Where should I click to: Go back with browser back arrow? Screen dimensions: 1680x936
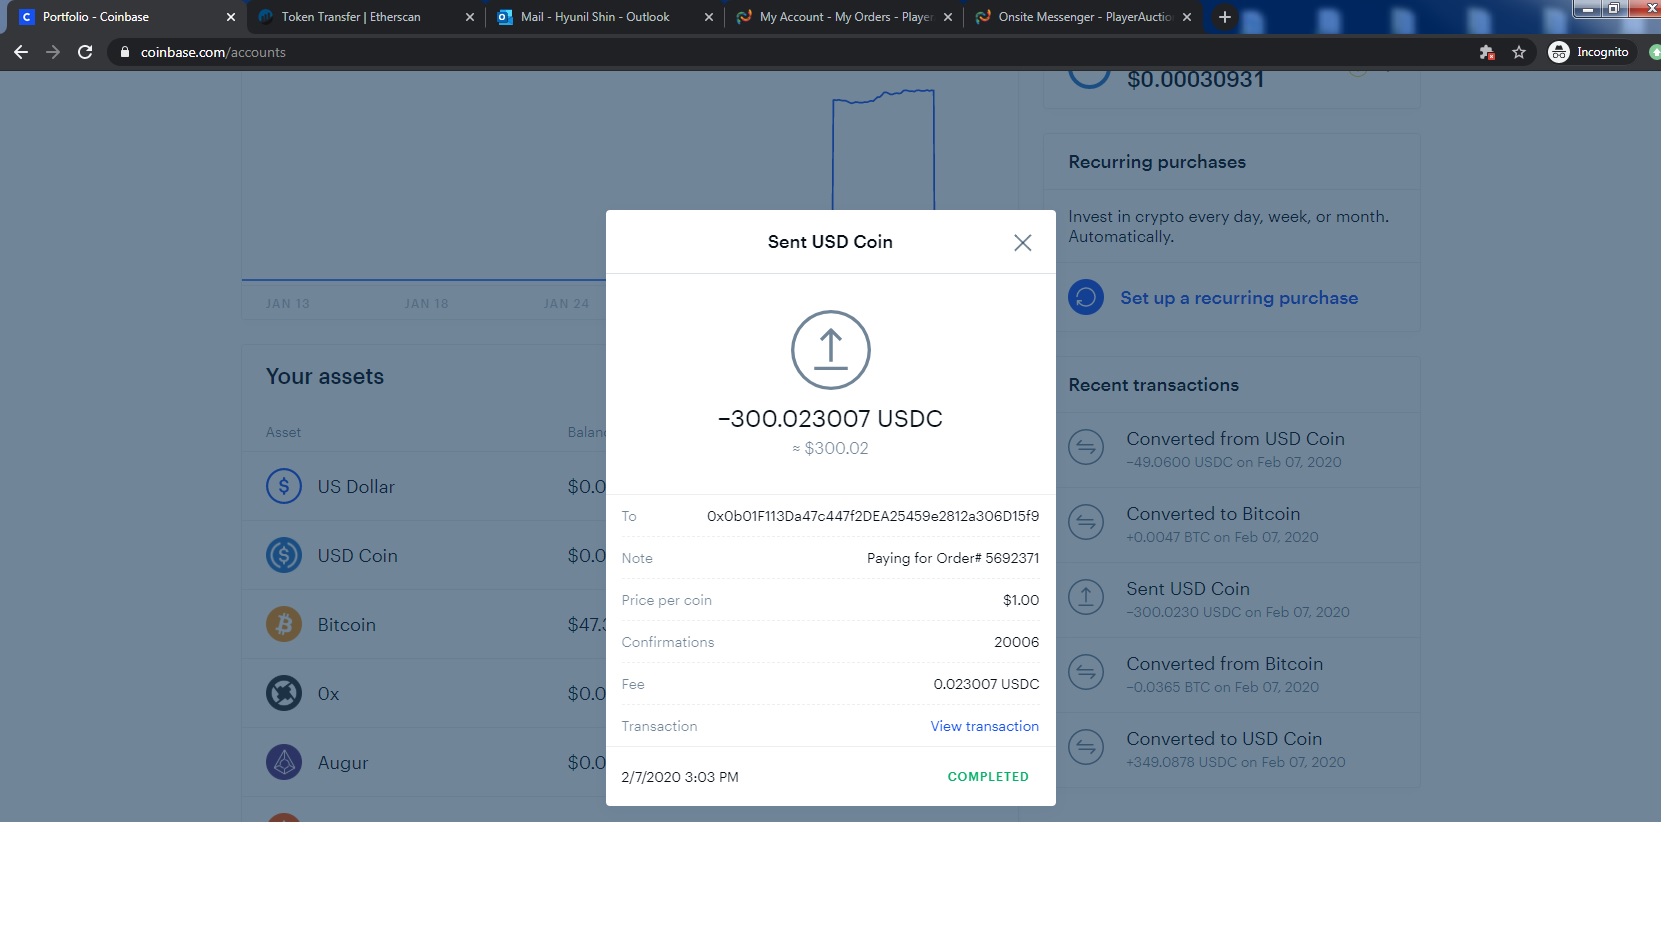click(21, 52)
